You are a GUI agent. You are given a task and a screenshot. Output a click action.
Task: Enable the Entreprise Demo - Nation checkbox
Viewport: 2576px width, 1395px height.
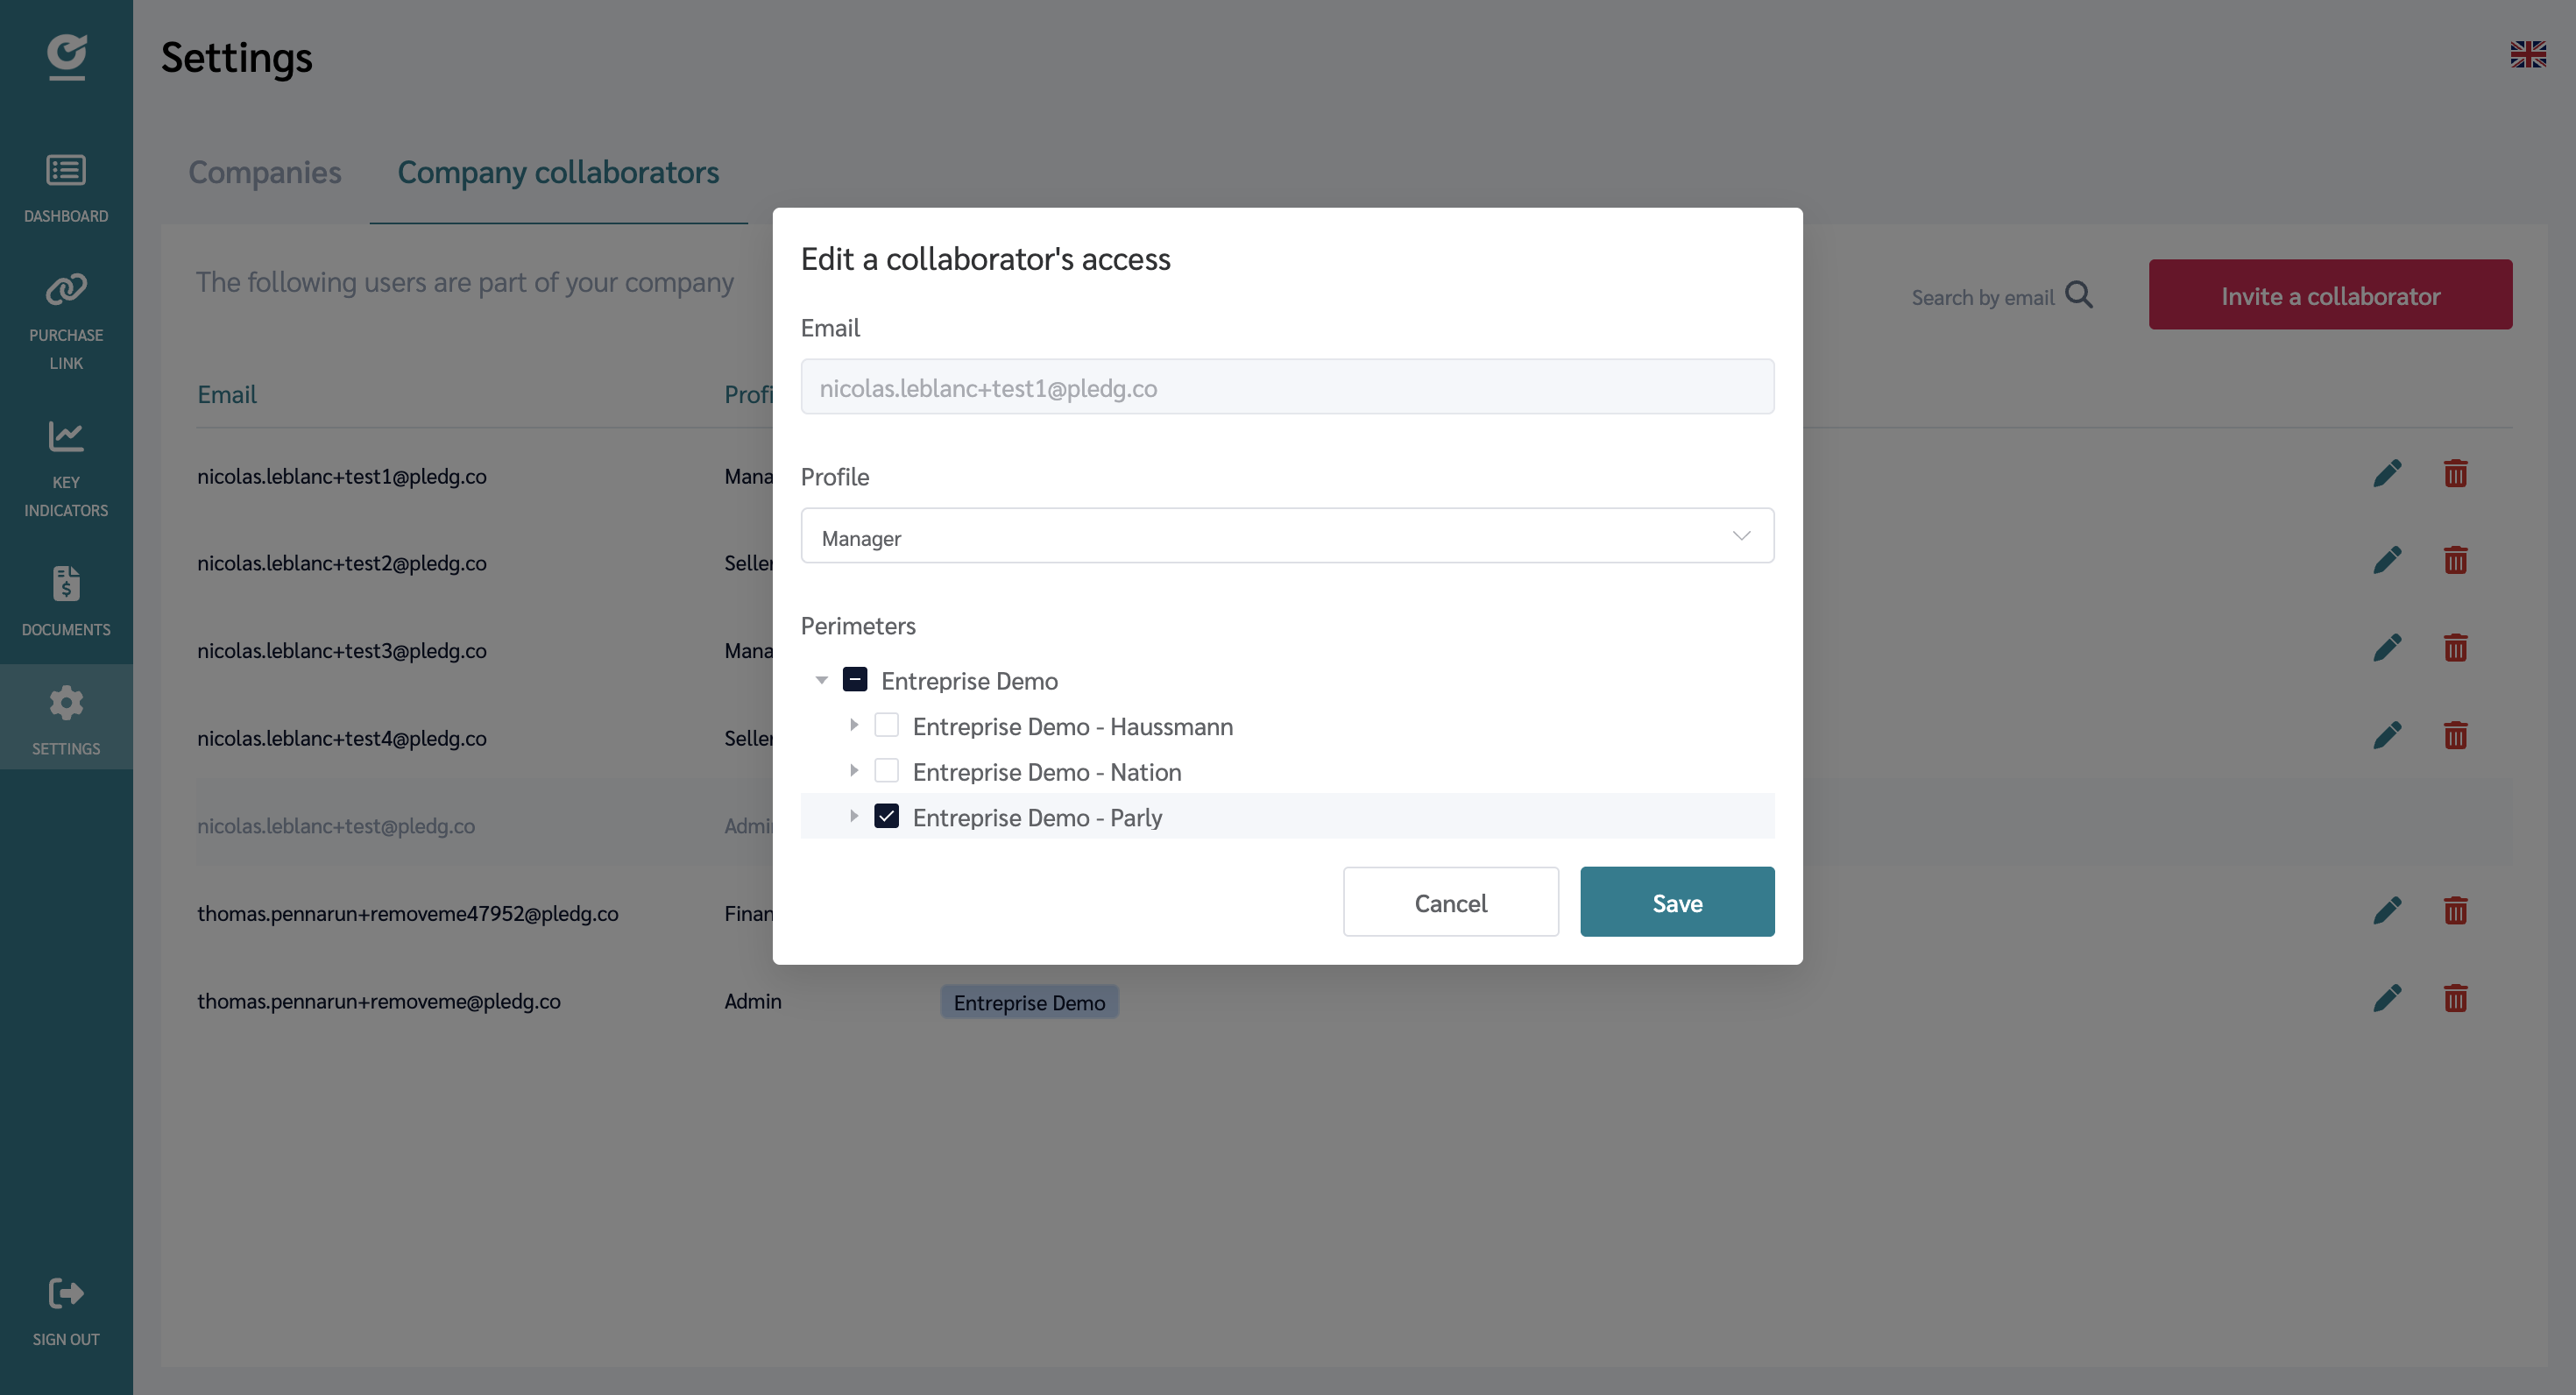(886, 771)
